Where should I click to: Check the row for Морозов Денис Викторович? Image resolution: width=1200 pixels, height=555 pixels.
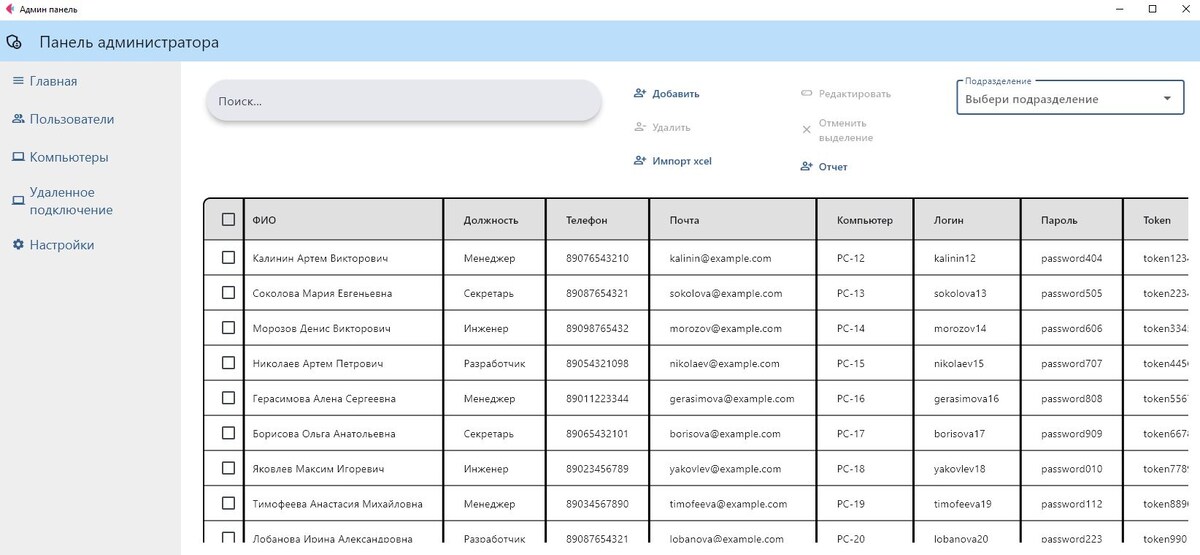point(228,328)
